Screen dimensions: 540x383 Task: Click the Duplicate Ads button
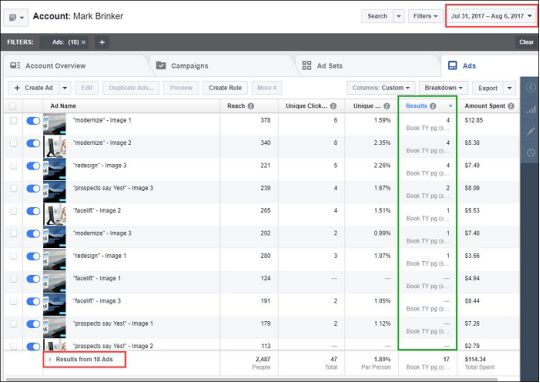[x=131, y=88]
